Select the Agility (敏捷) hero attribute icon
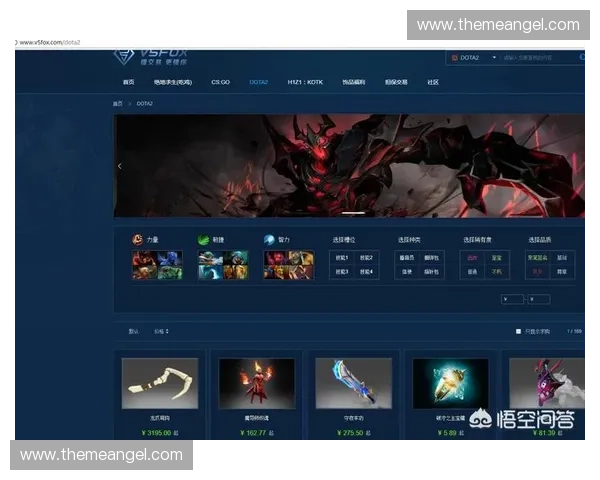The height and width of the screenshot is (480, 600). [x=203, y=240]
